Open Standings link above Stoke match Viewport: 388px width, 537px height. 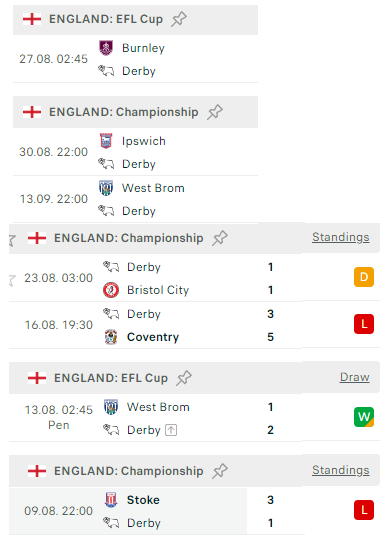coord(340,470)
